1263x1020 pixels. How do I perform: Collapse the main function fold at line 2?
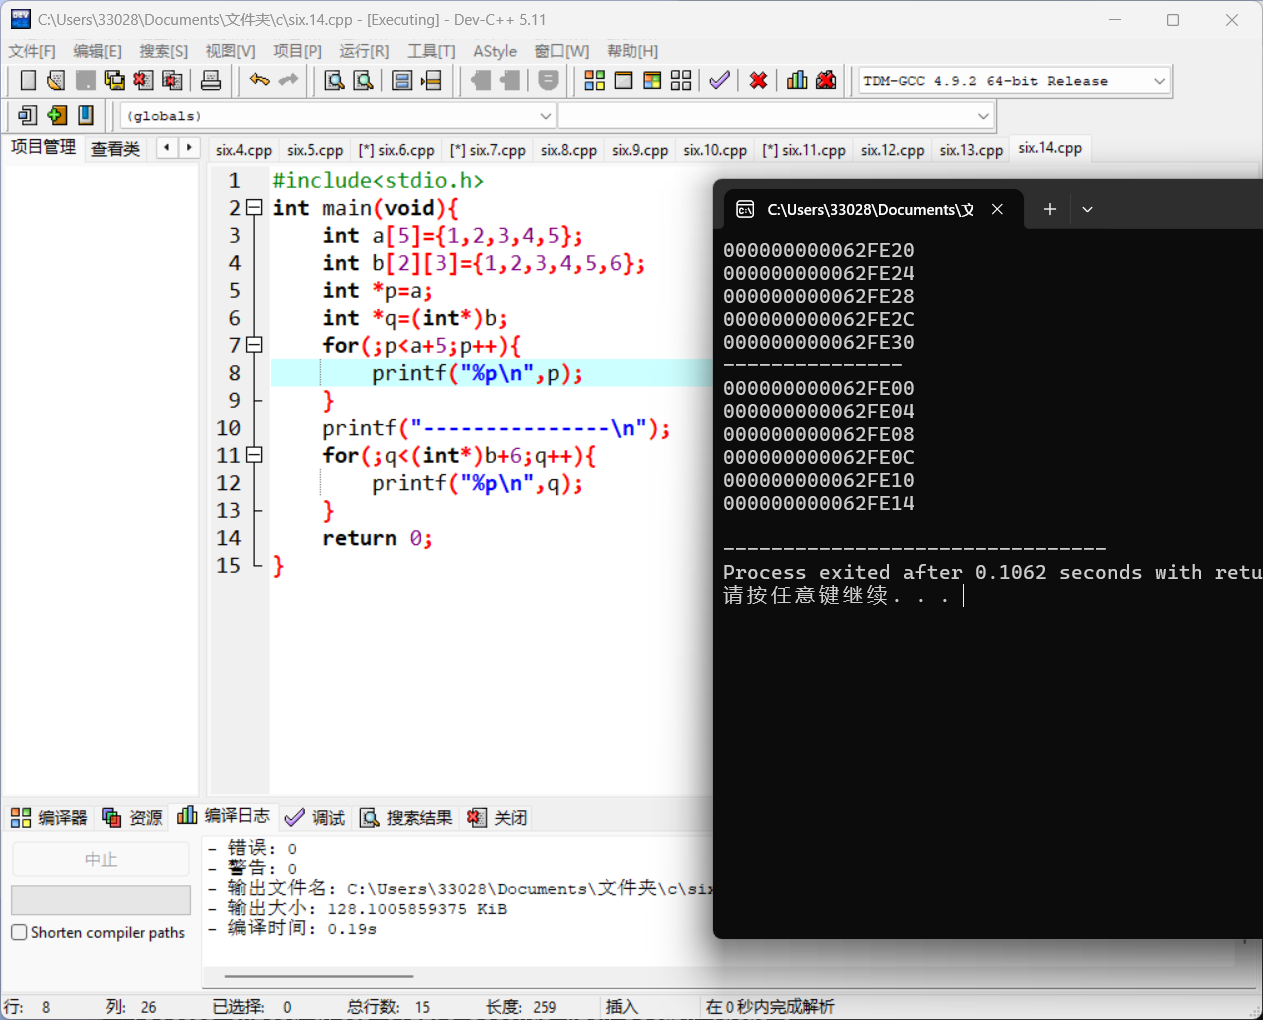pyautogui.click(x=254, y=208)
